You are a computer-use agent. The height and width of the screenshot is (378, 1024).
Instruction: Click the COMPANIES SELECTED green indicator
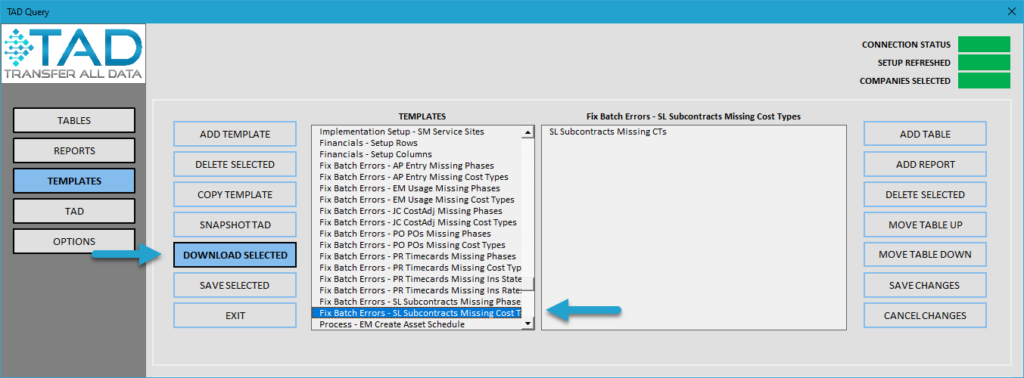click(x=984, y=81)
